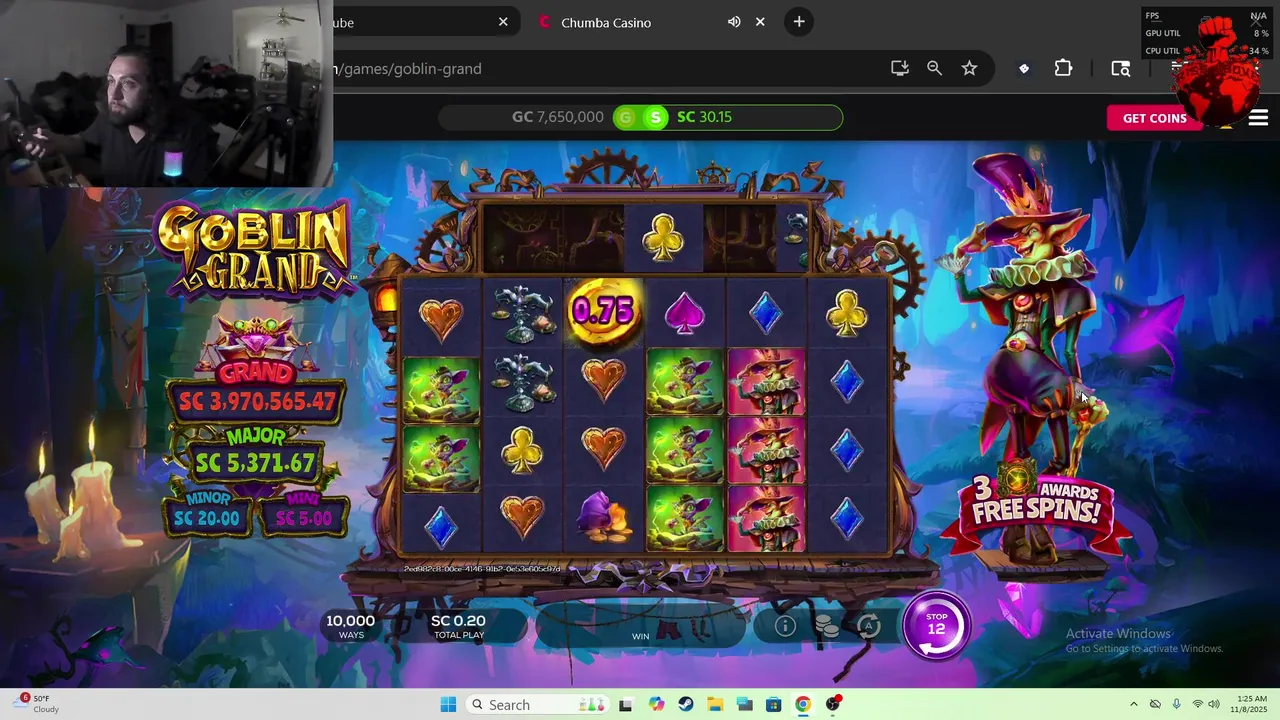Click the Goblin Grand game logo
1280x720 pixels.
tap(254, 249)
